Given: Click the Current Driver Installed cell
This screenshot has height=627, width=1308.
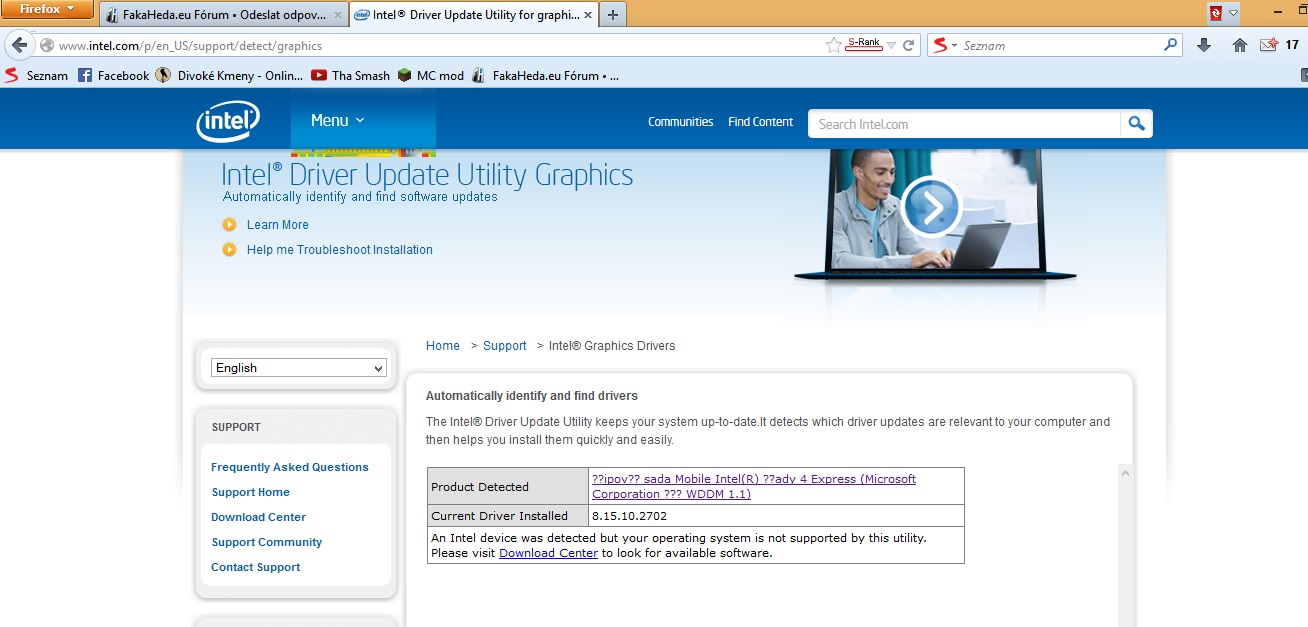Looking at the screenshot, I should 508,516.
